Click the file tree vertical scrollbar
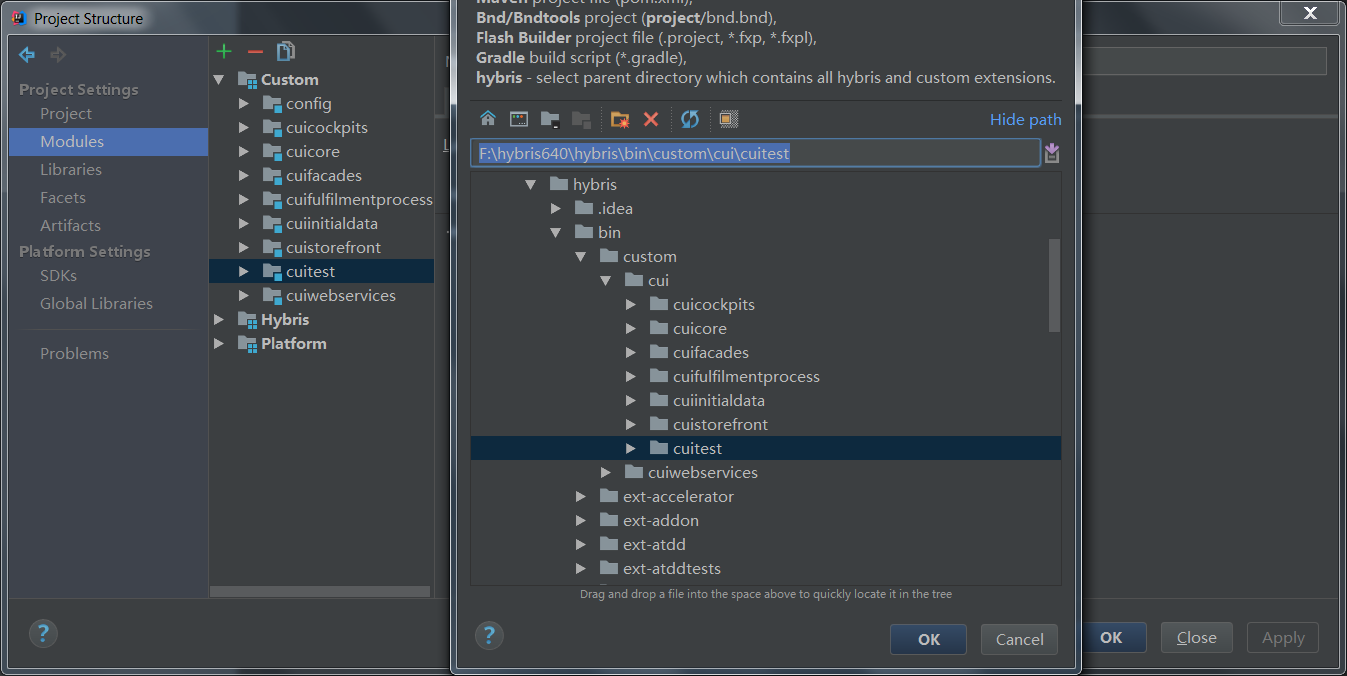 tap(1054, 285)
